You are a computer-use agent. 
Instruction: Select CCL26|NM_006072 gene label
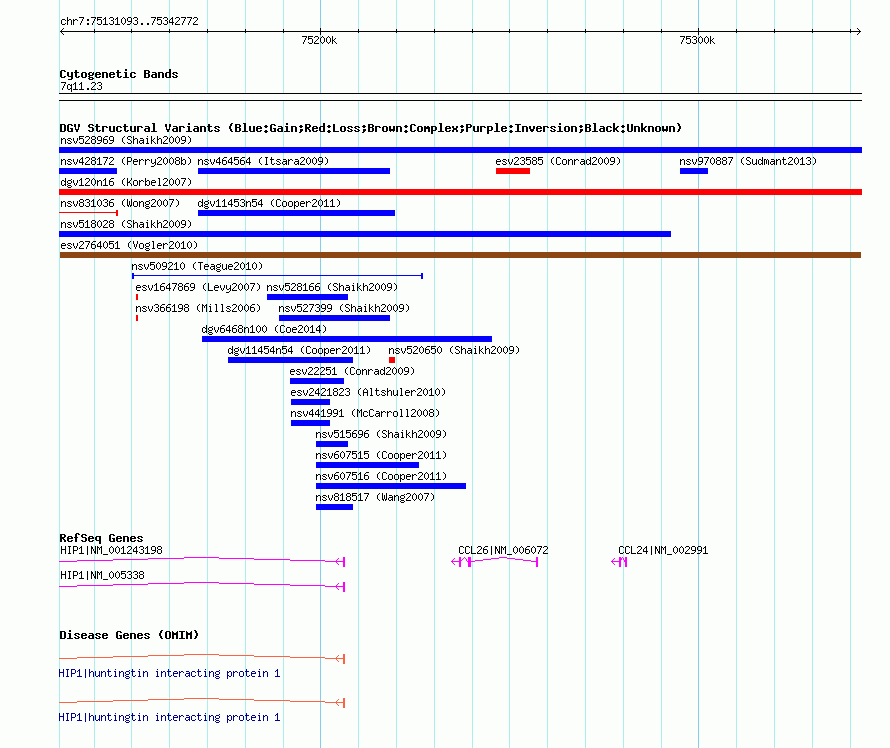click(x=503, y=550)
